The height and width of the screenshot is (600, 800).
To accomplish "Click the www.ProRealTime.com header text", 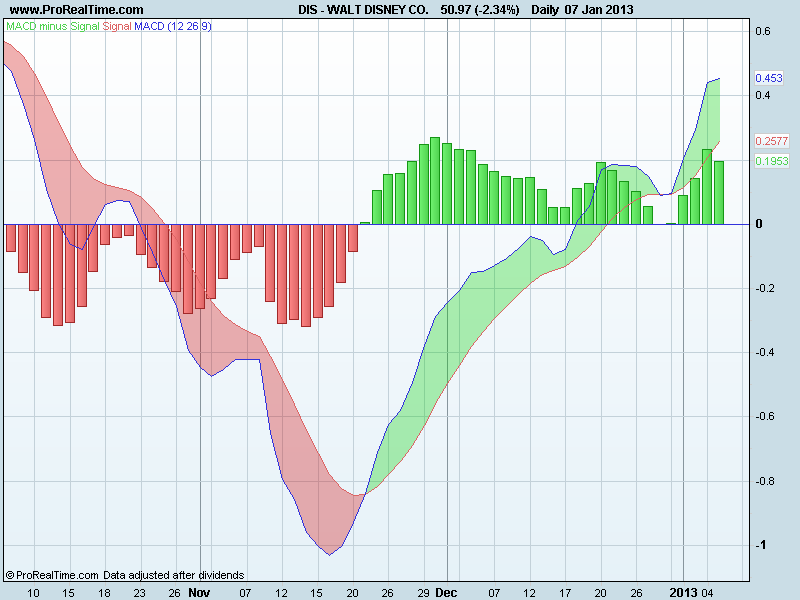I will (77, 10).
